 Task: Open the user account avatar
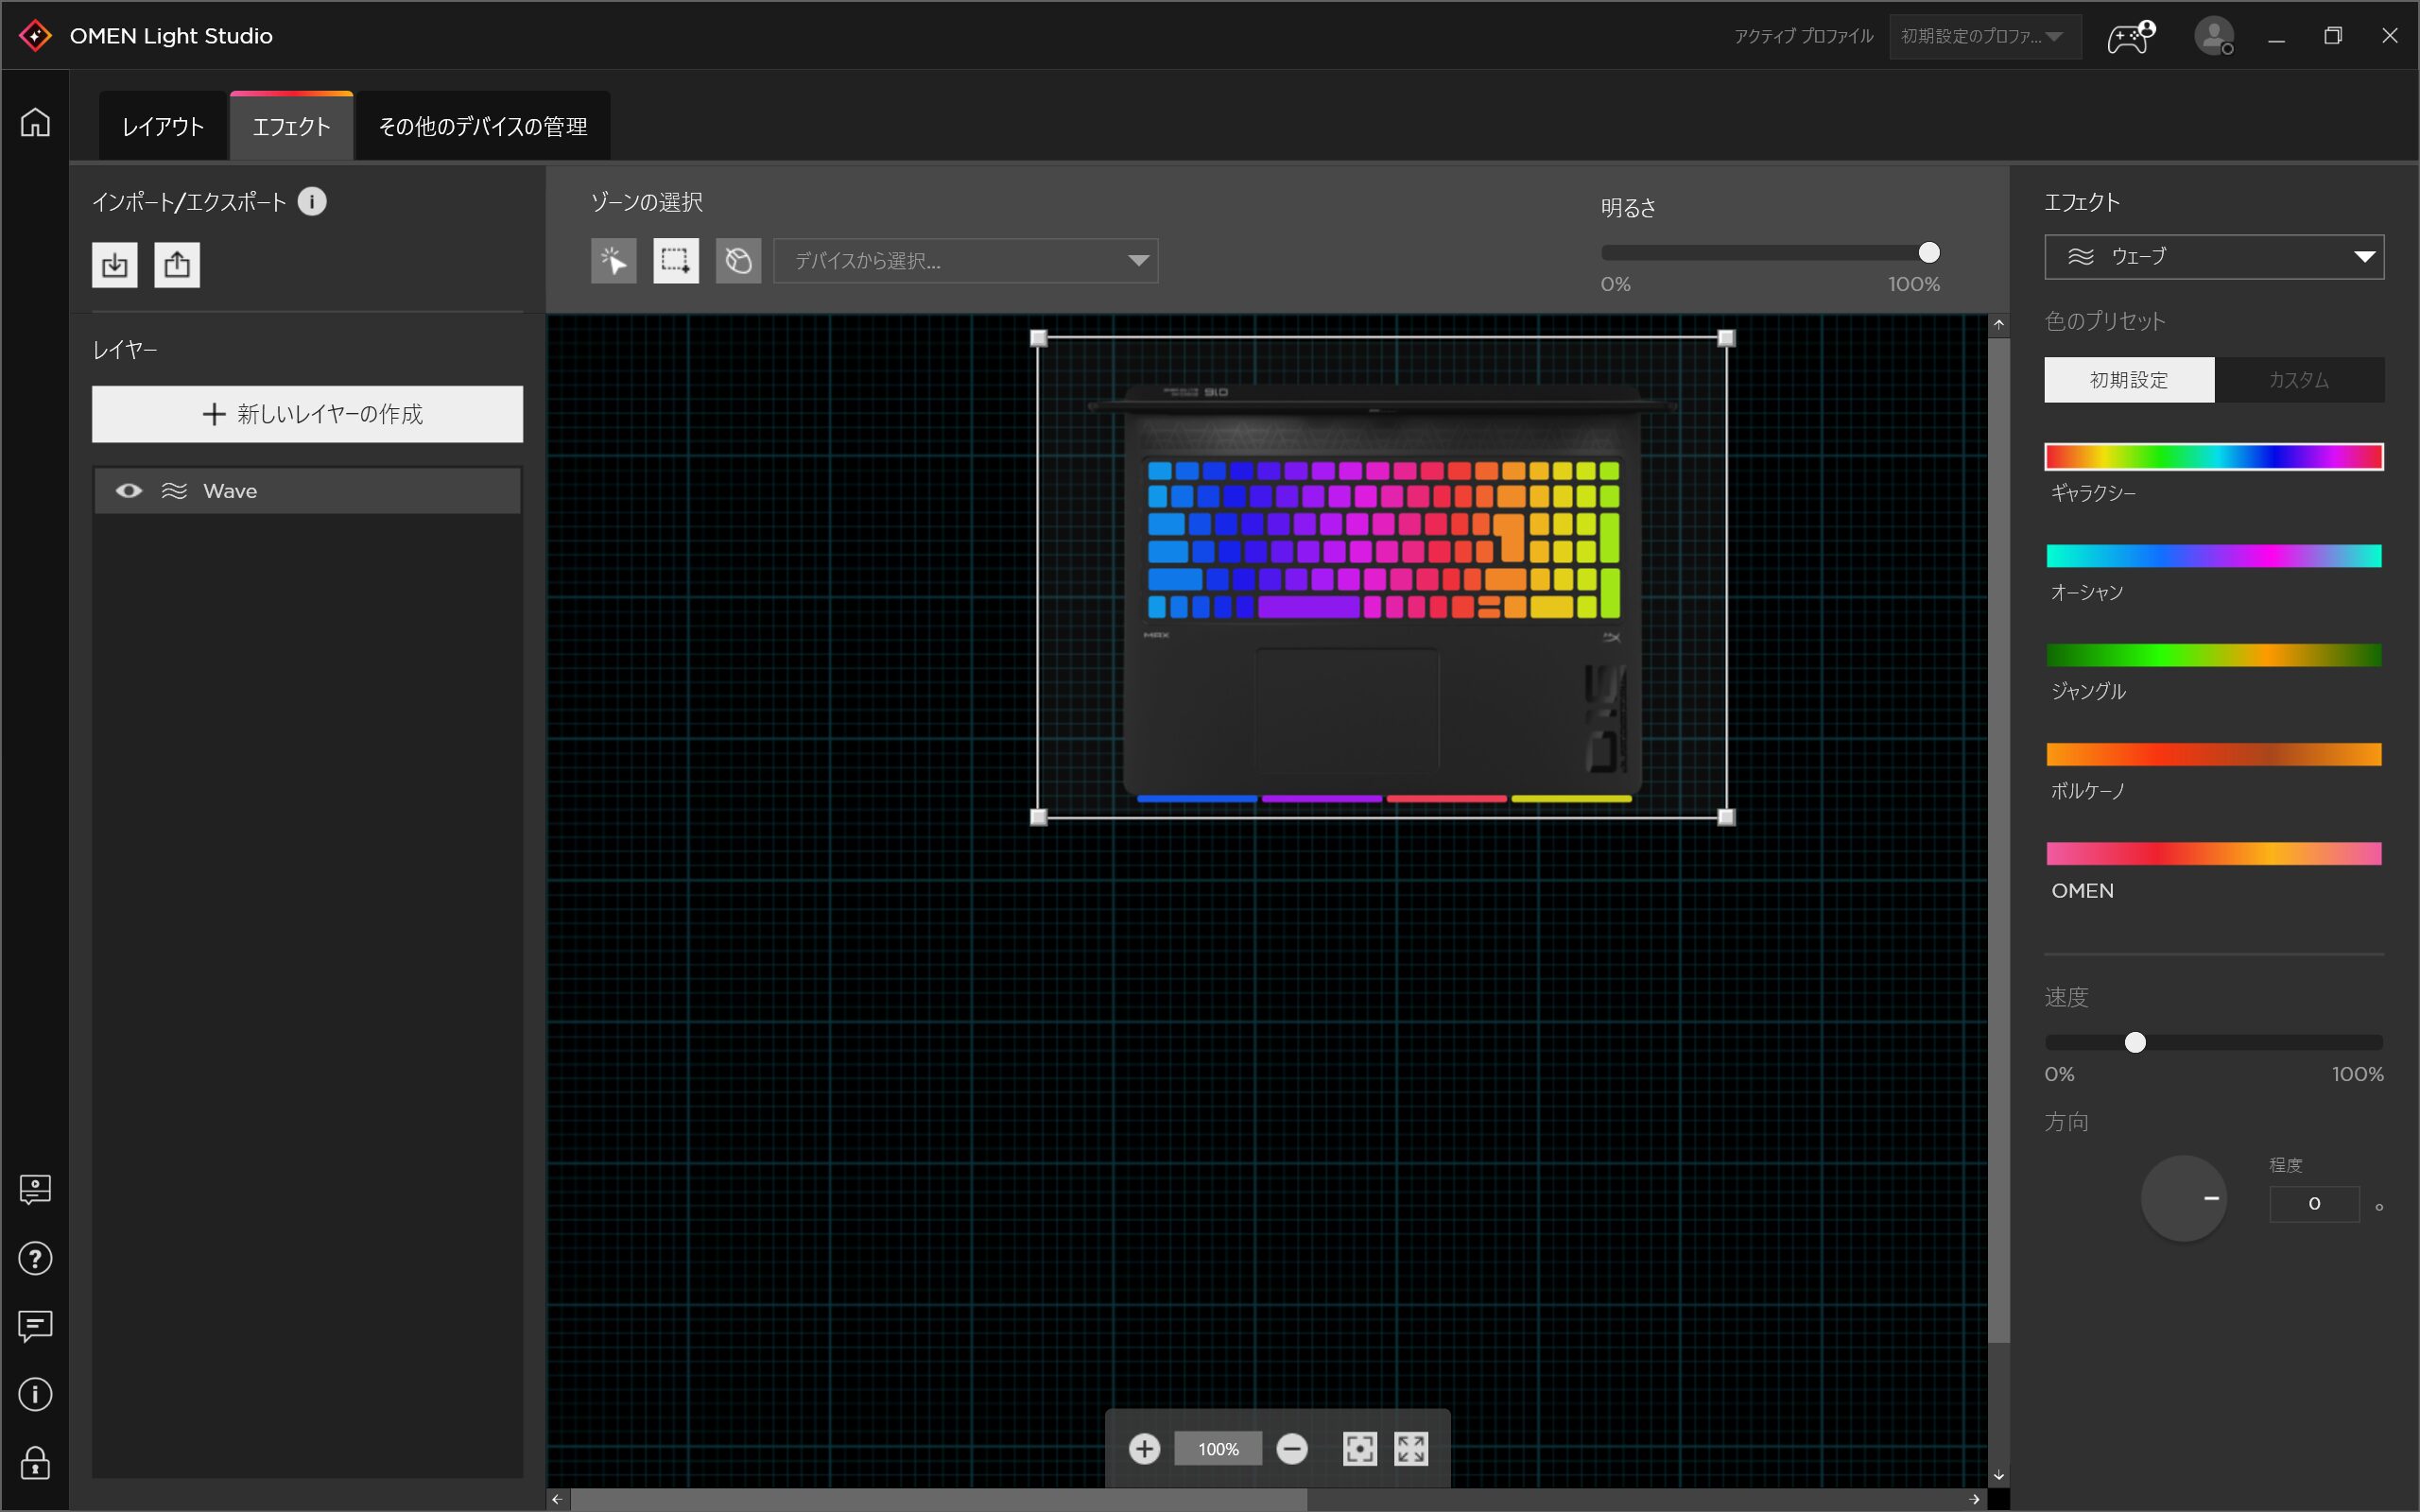click(2214, 36)
